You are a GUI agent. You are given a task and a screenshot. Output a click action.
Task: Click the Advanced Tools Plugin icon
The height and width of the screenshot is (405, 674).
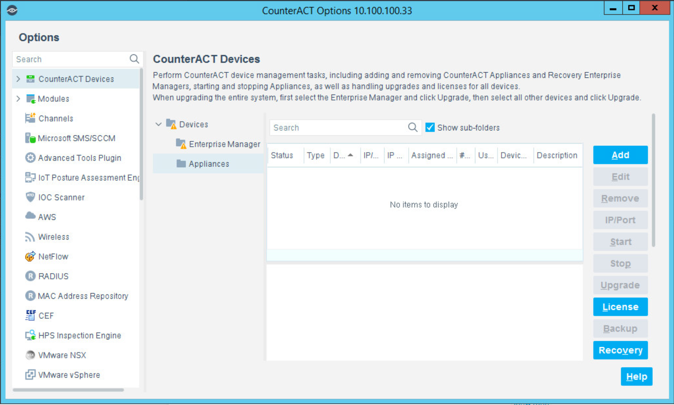[30, 158]
